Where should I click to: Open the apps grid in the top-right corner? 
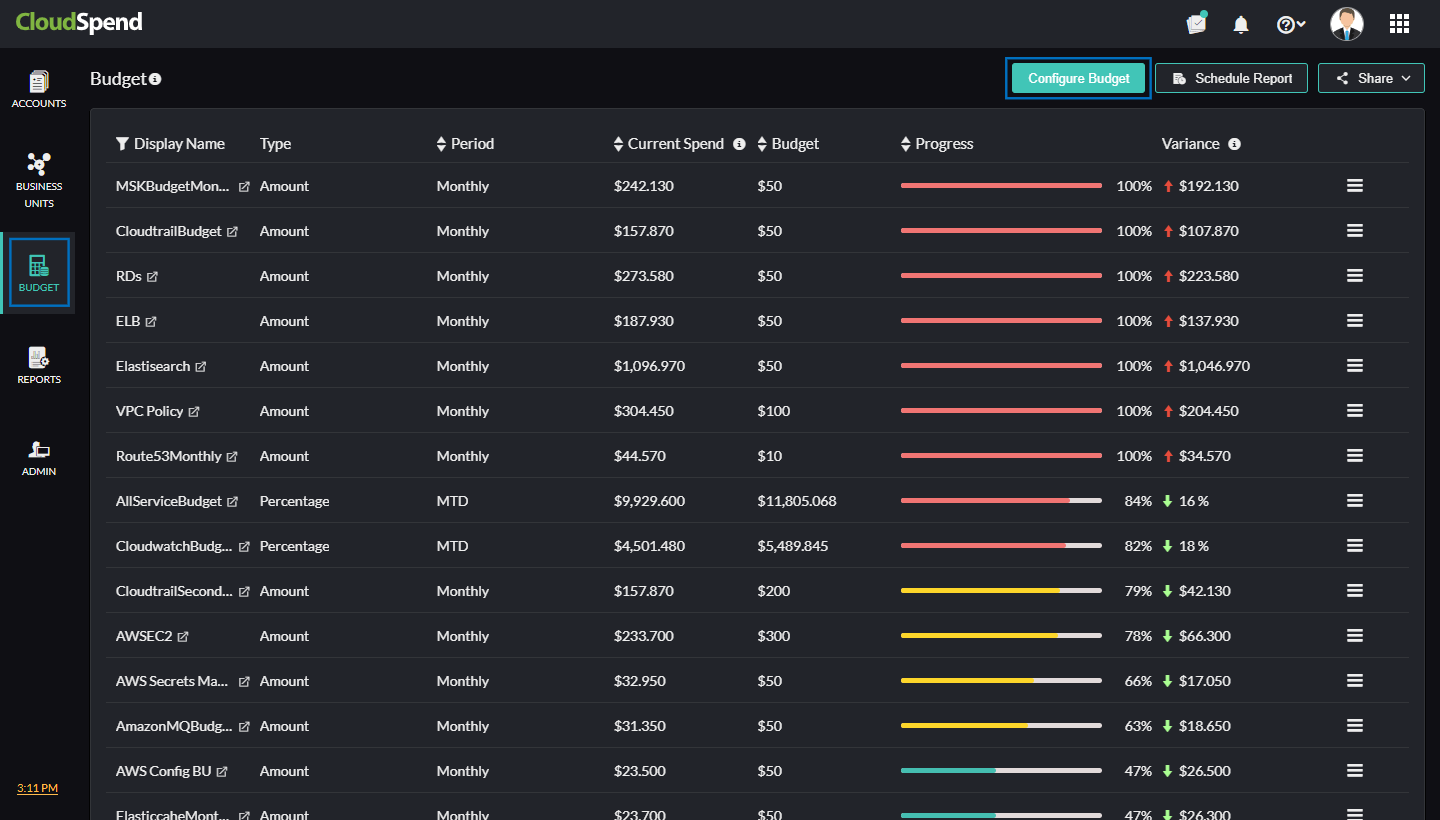pos(1399,23)
